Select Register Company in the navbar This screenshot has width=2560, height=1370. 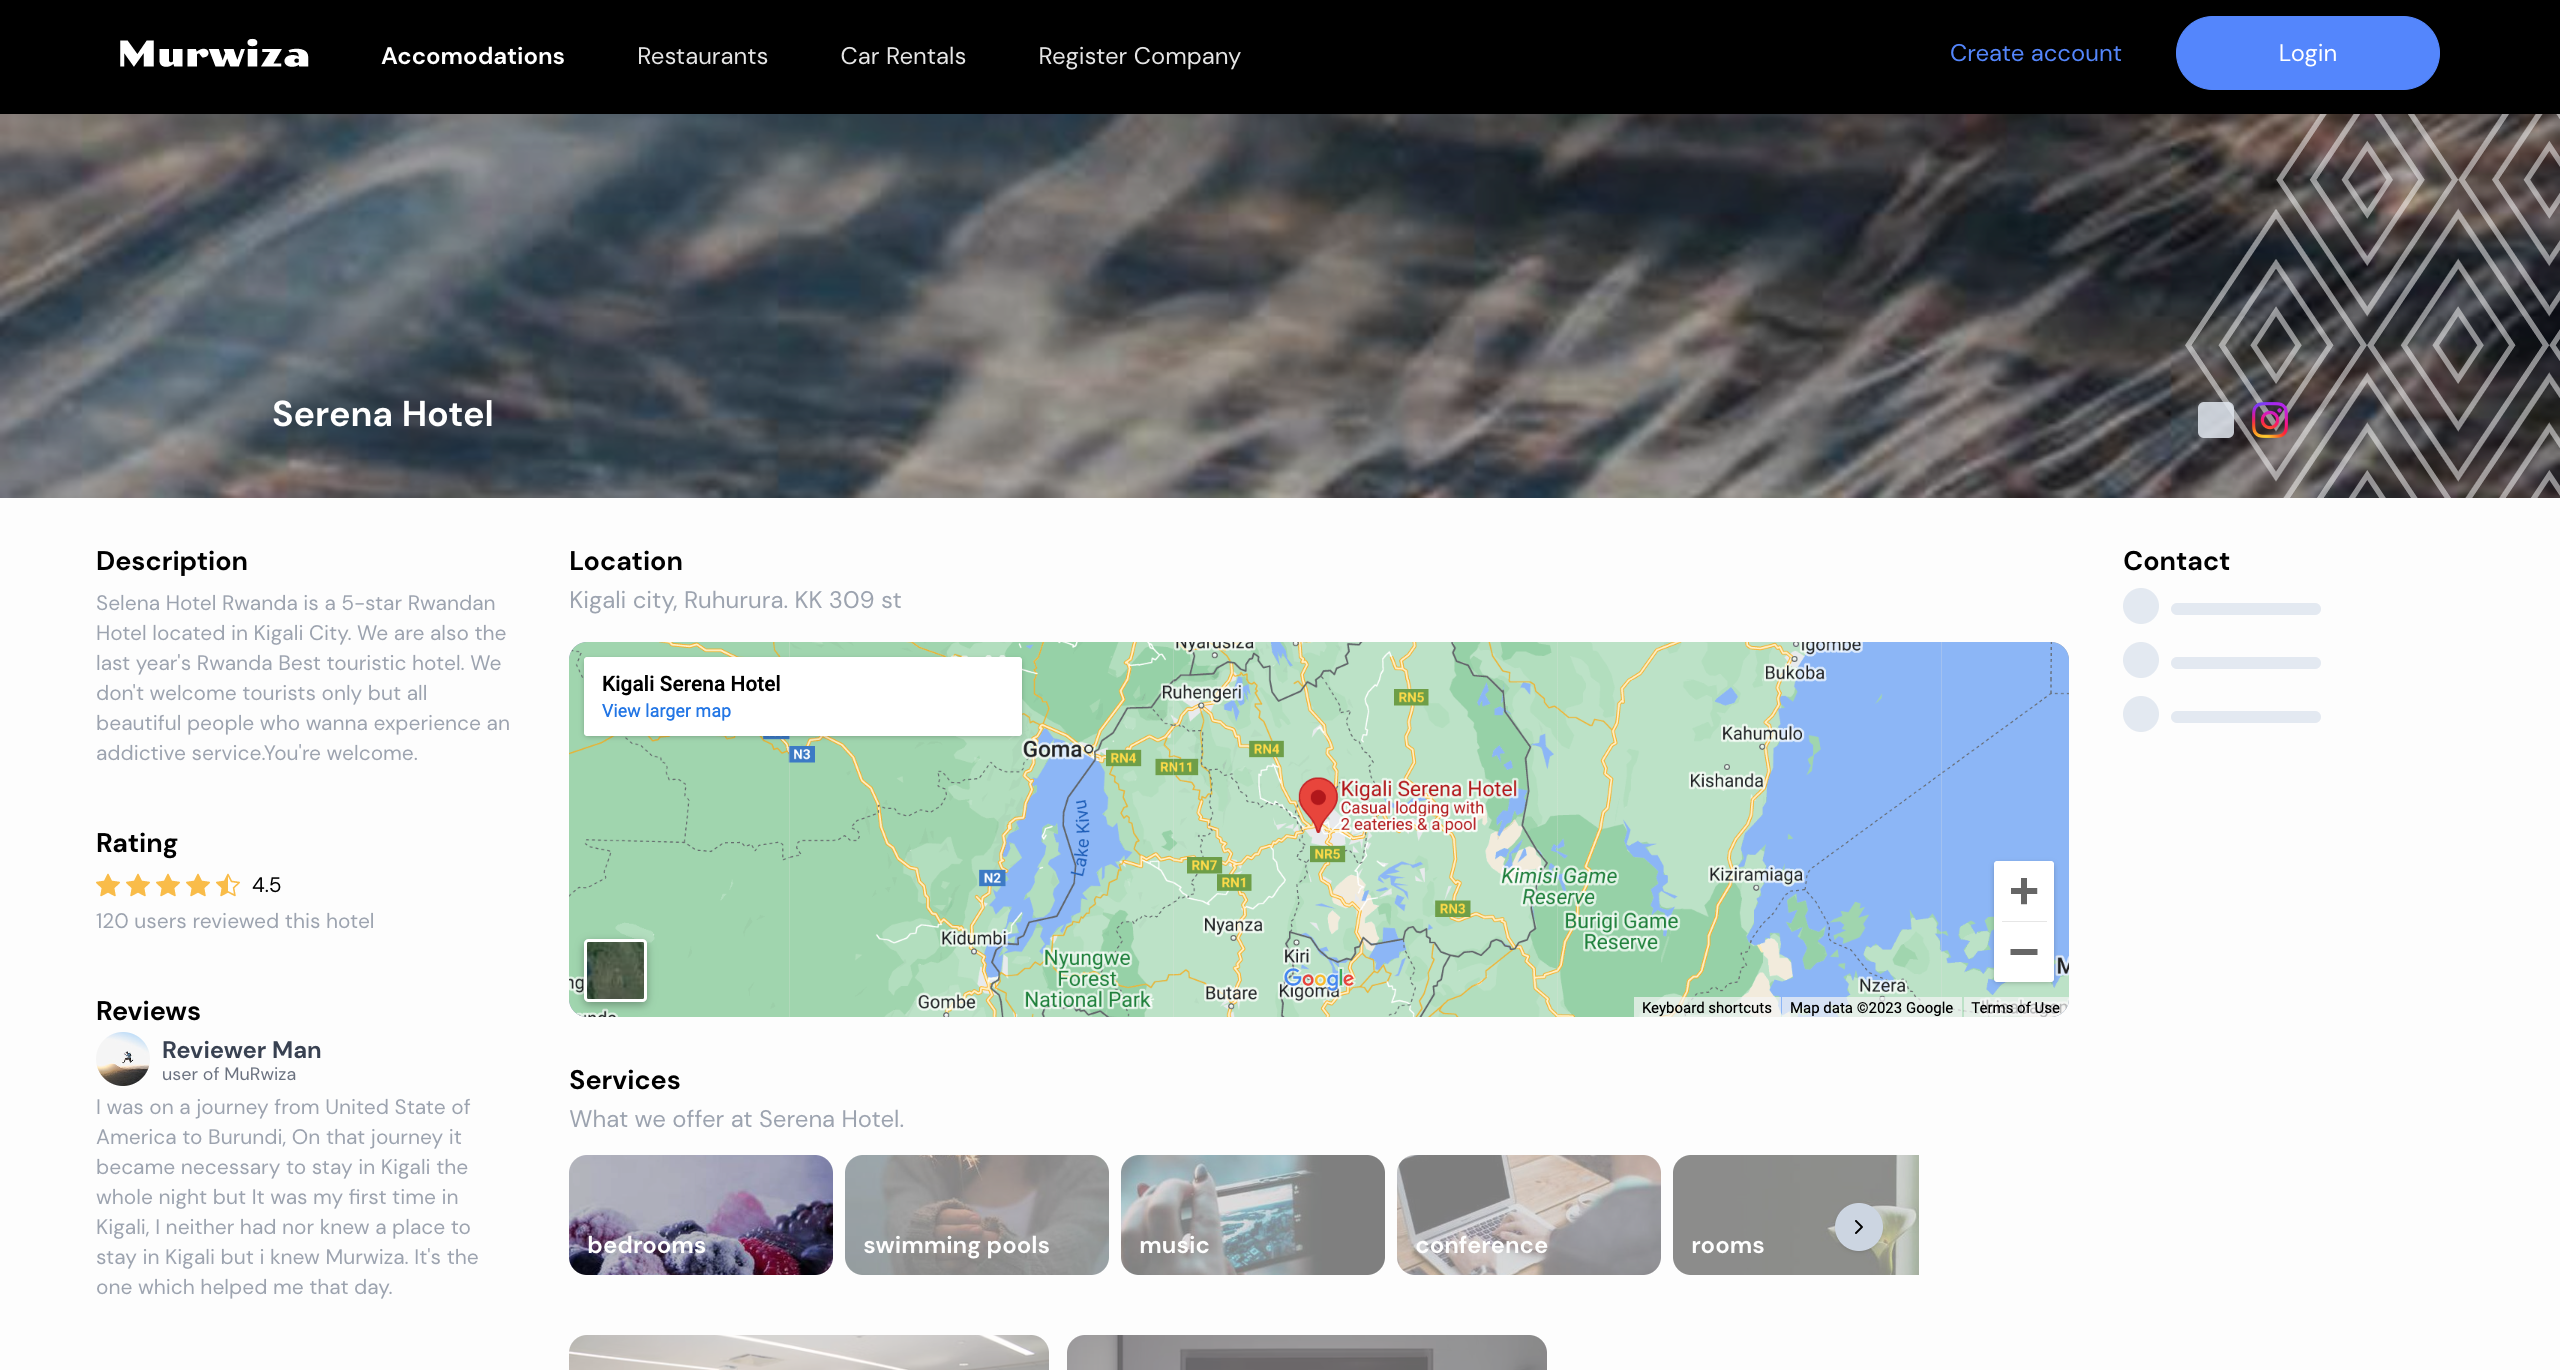pyautogui.click(x=1139, y=56)
